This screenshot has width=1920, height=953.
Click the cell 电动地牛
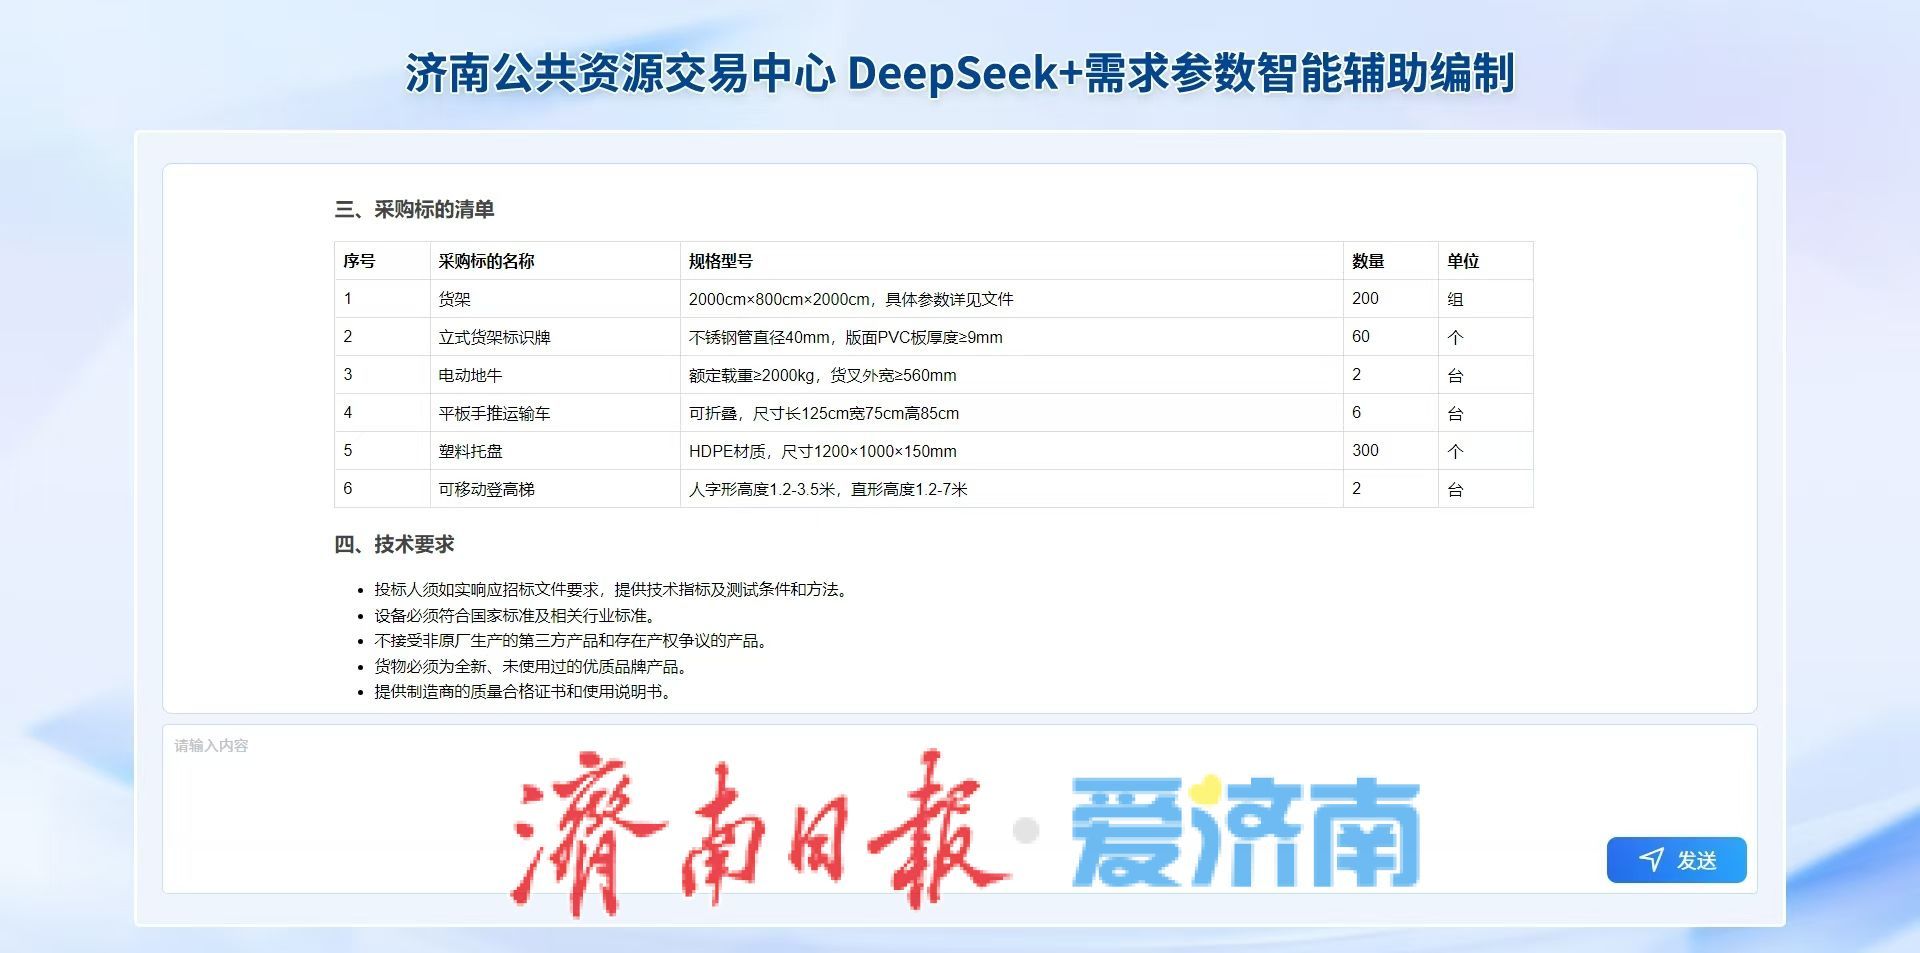point(470,375)
